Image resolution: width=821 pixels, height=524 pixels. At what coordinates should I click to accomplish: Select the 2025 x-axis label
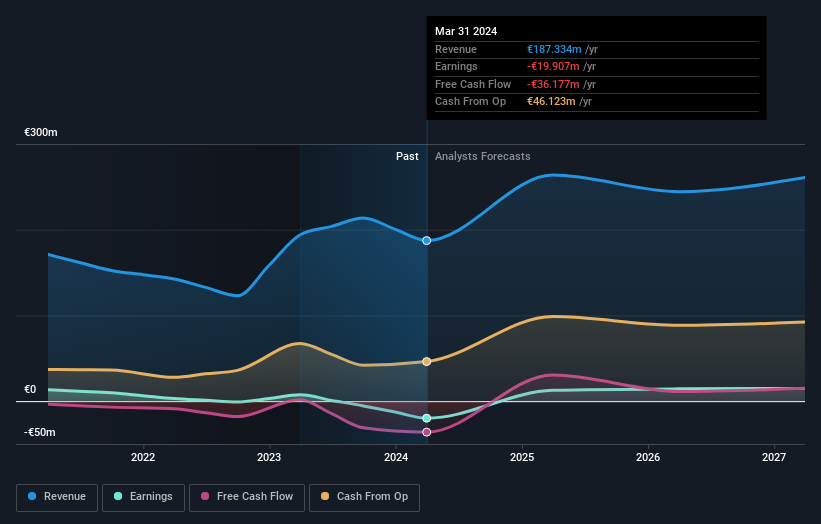(x=522, y=458)
